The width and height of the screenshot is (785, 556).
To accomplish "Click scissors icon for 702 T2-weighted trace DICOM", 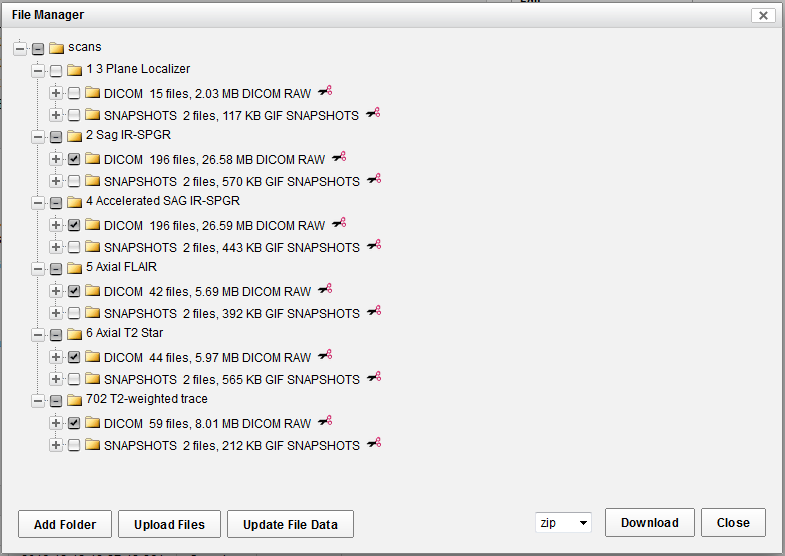I will 324,422.
